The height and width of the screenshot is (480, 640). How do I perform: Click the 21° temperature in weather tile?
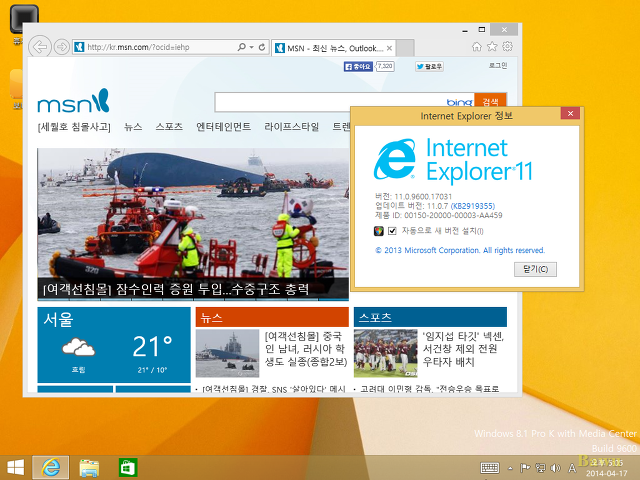click(153, 347)
